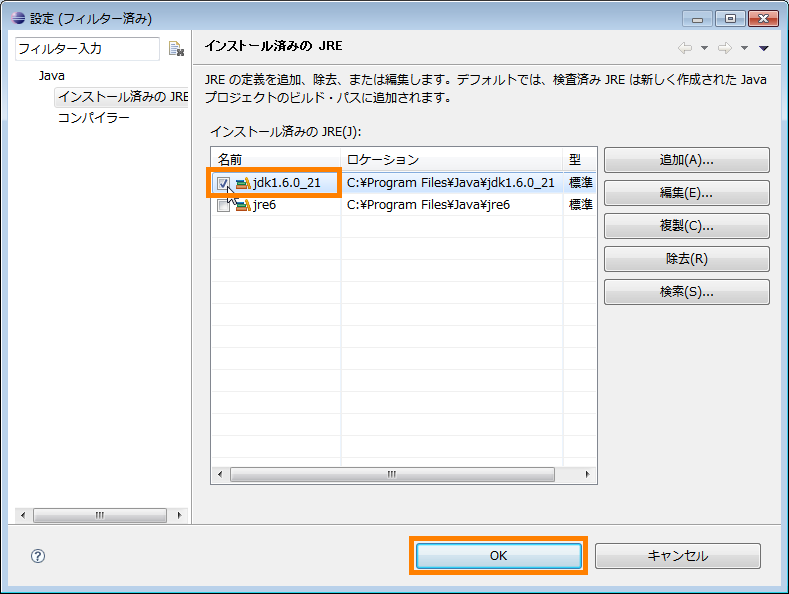Click the 複製(C)... button
The height and width of the screenshot is (594, 789).
point(687,226)
